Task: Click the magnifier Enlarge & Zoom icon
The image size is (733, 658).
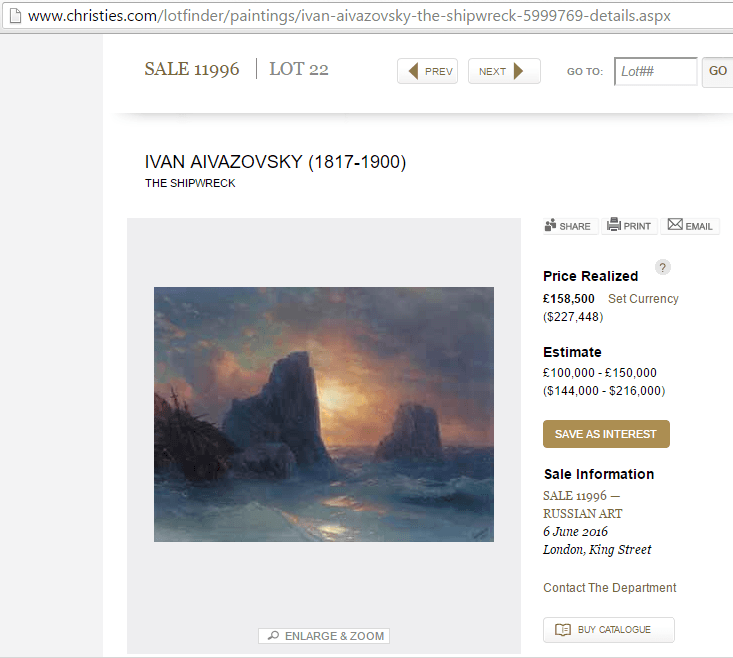Action: tap(273, 636)
